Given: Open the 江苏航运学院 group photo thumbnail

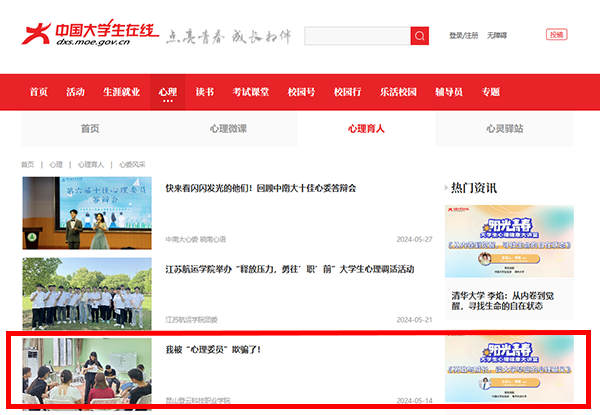Looking at the screenshot, I should (88, 293).
